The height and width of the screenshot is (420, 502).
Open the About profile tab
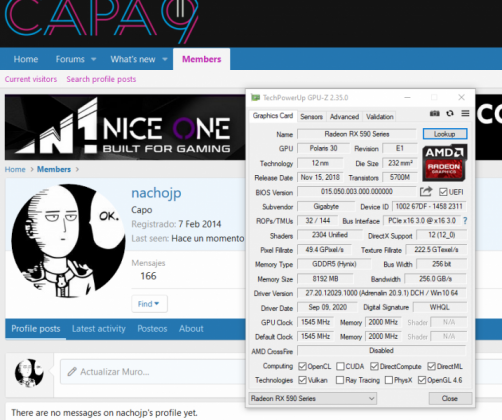(x=191, y=329)
